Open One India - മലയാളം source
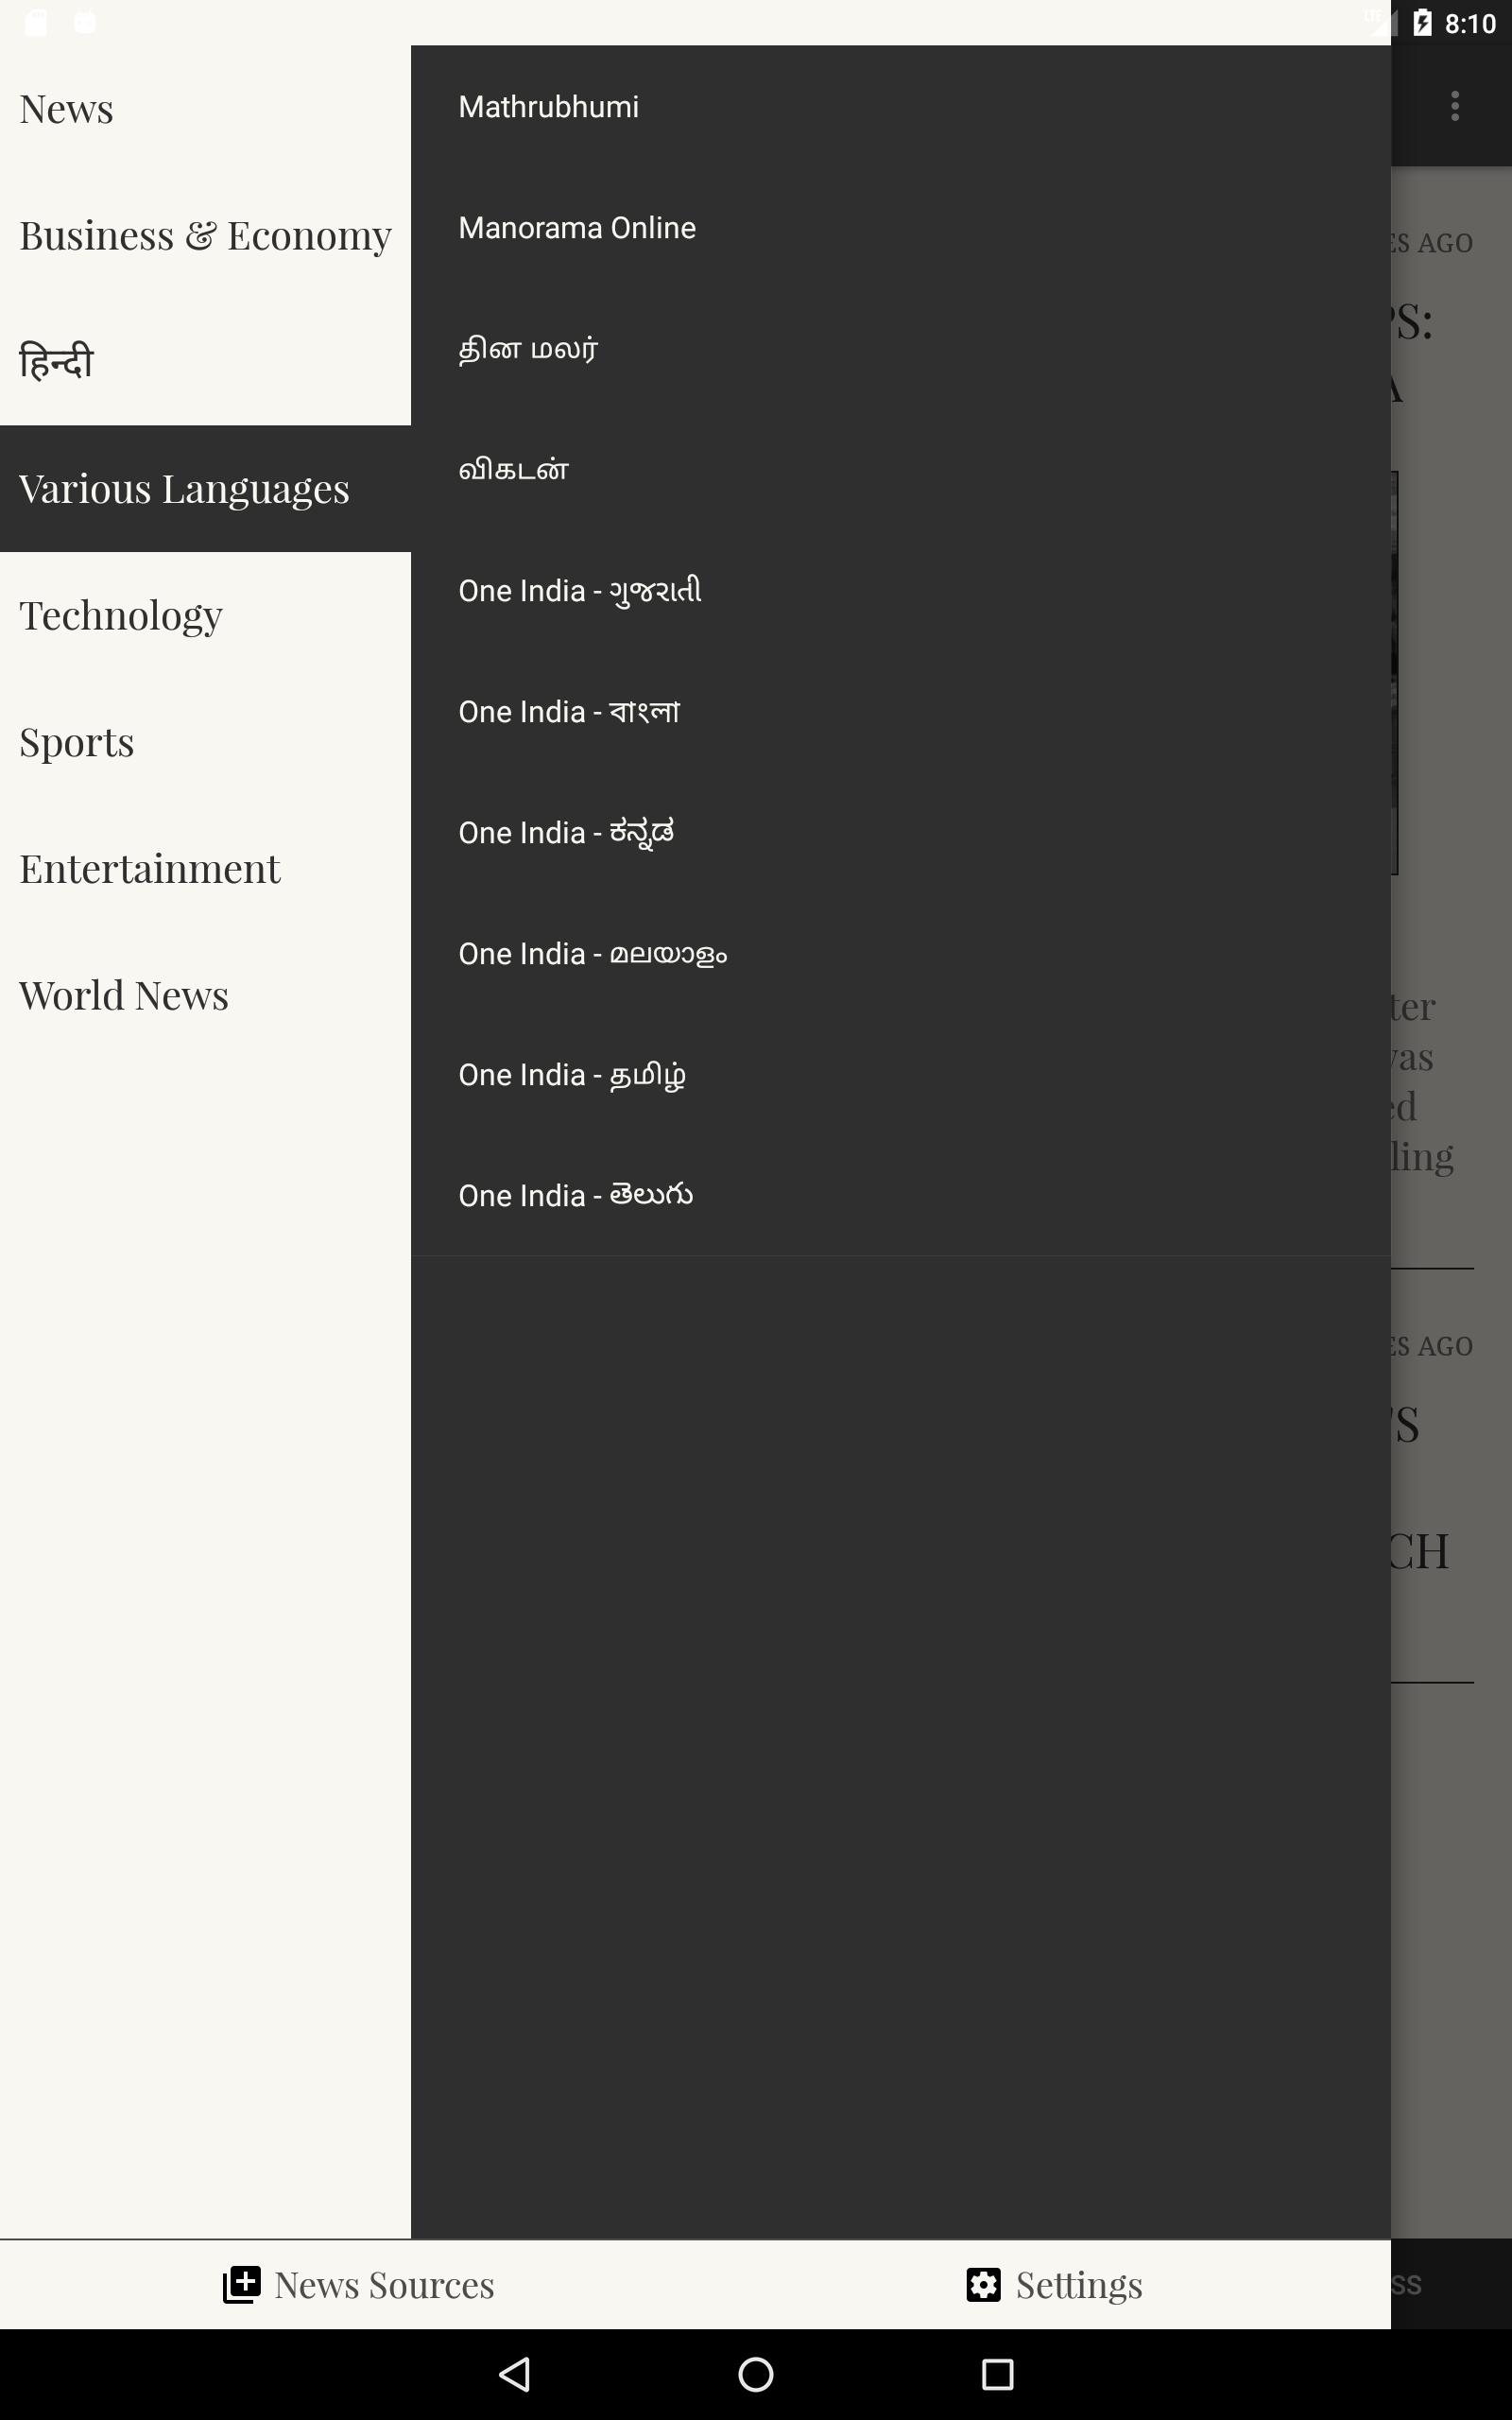 coord(900,954)
